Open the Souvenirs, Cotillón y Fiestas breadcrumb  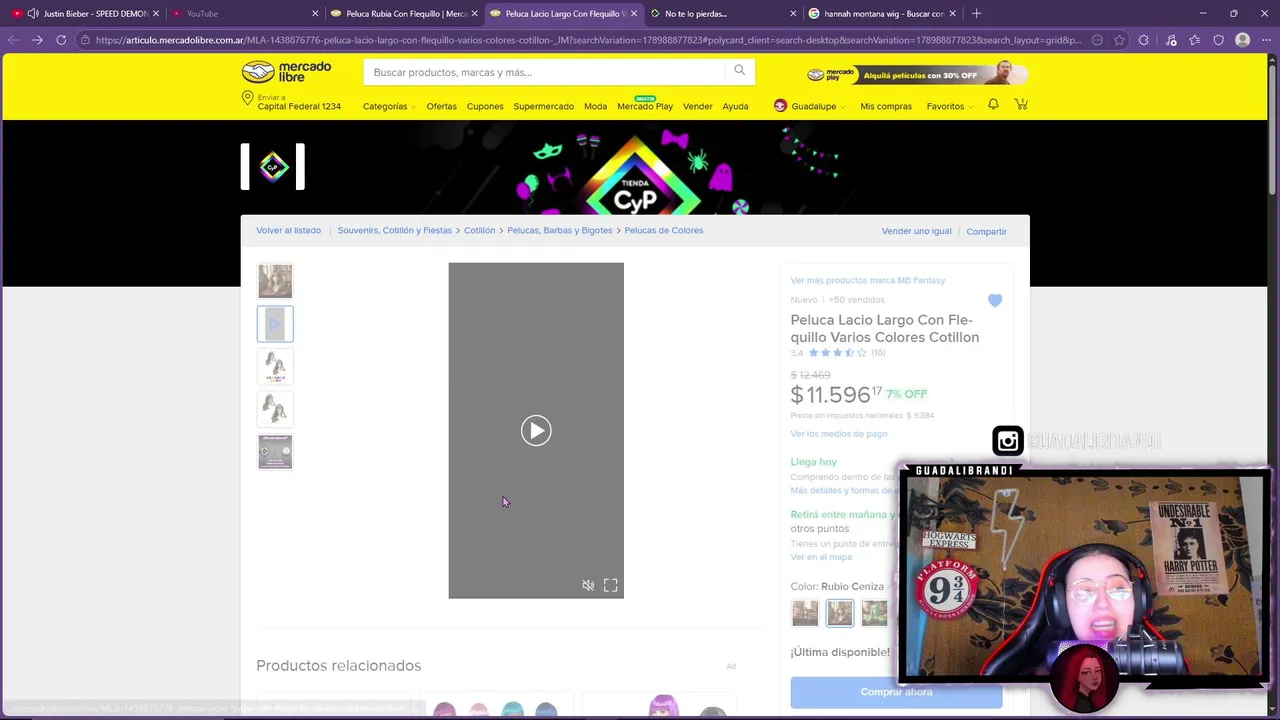pos(394,230)
